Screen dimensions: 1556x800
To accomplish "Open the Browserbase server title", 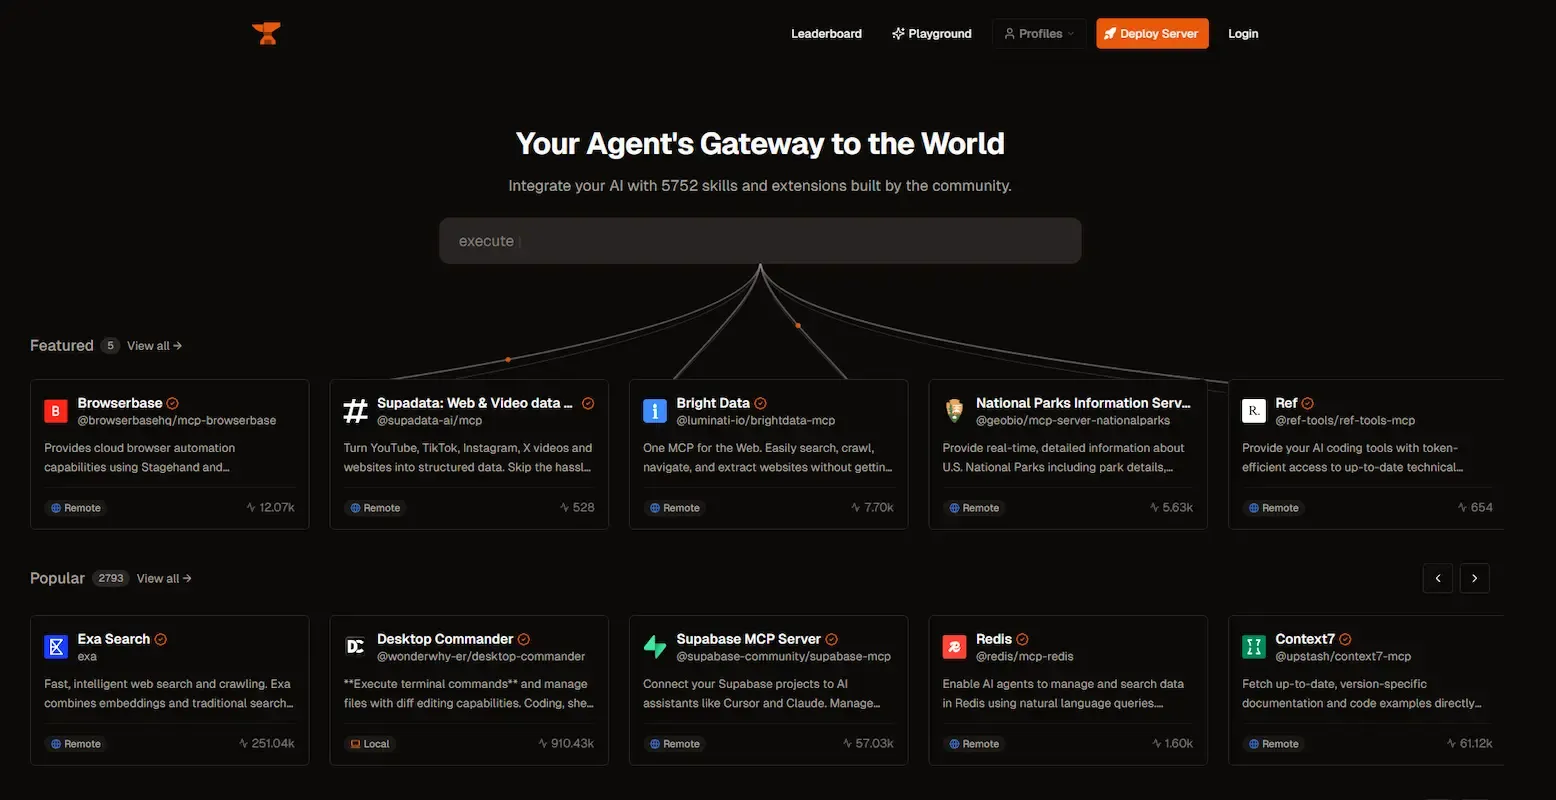I will click(x=120, y=403).
